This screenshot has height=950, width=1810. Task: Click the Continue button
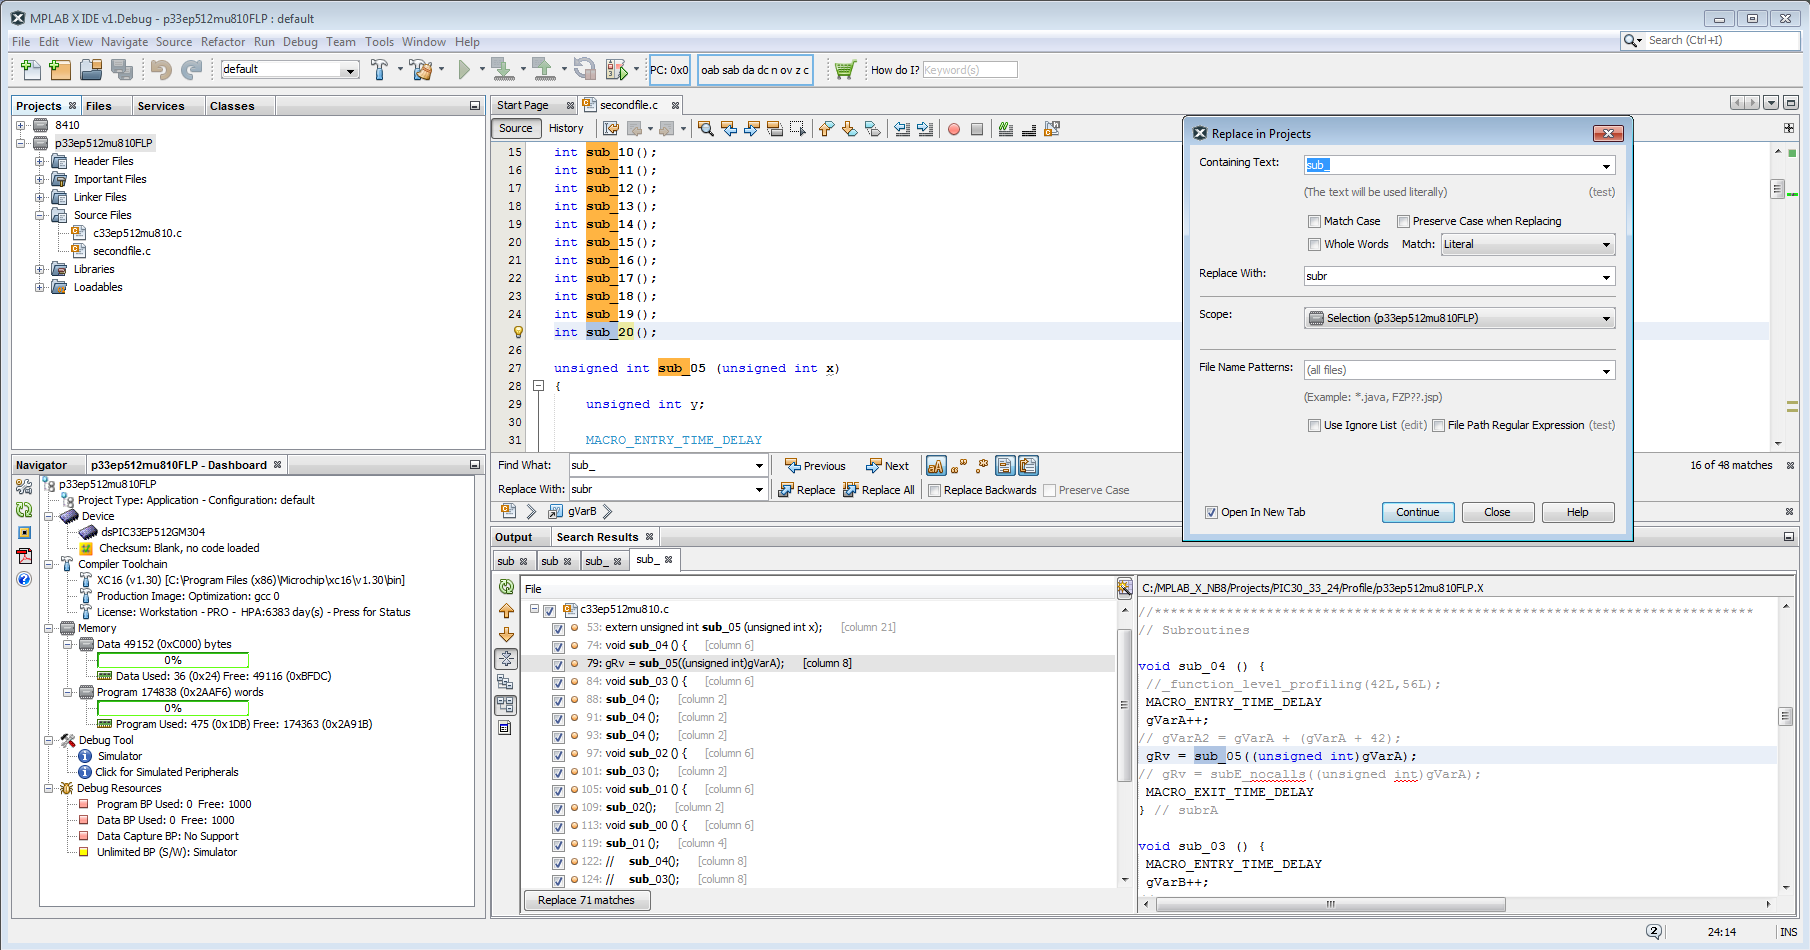click(x=1417, y=512)
